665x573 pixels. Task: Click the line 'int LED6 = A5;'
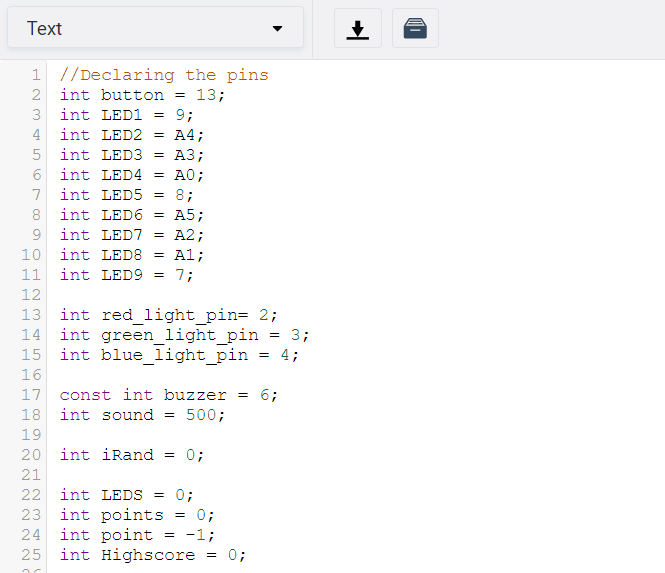coord(131,215)
